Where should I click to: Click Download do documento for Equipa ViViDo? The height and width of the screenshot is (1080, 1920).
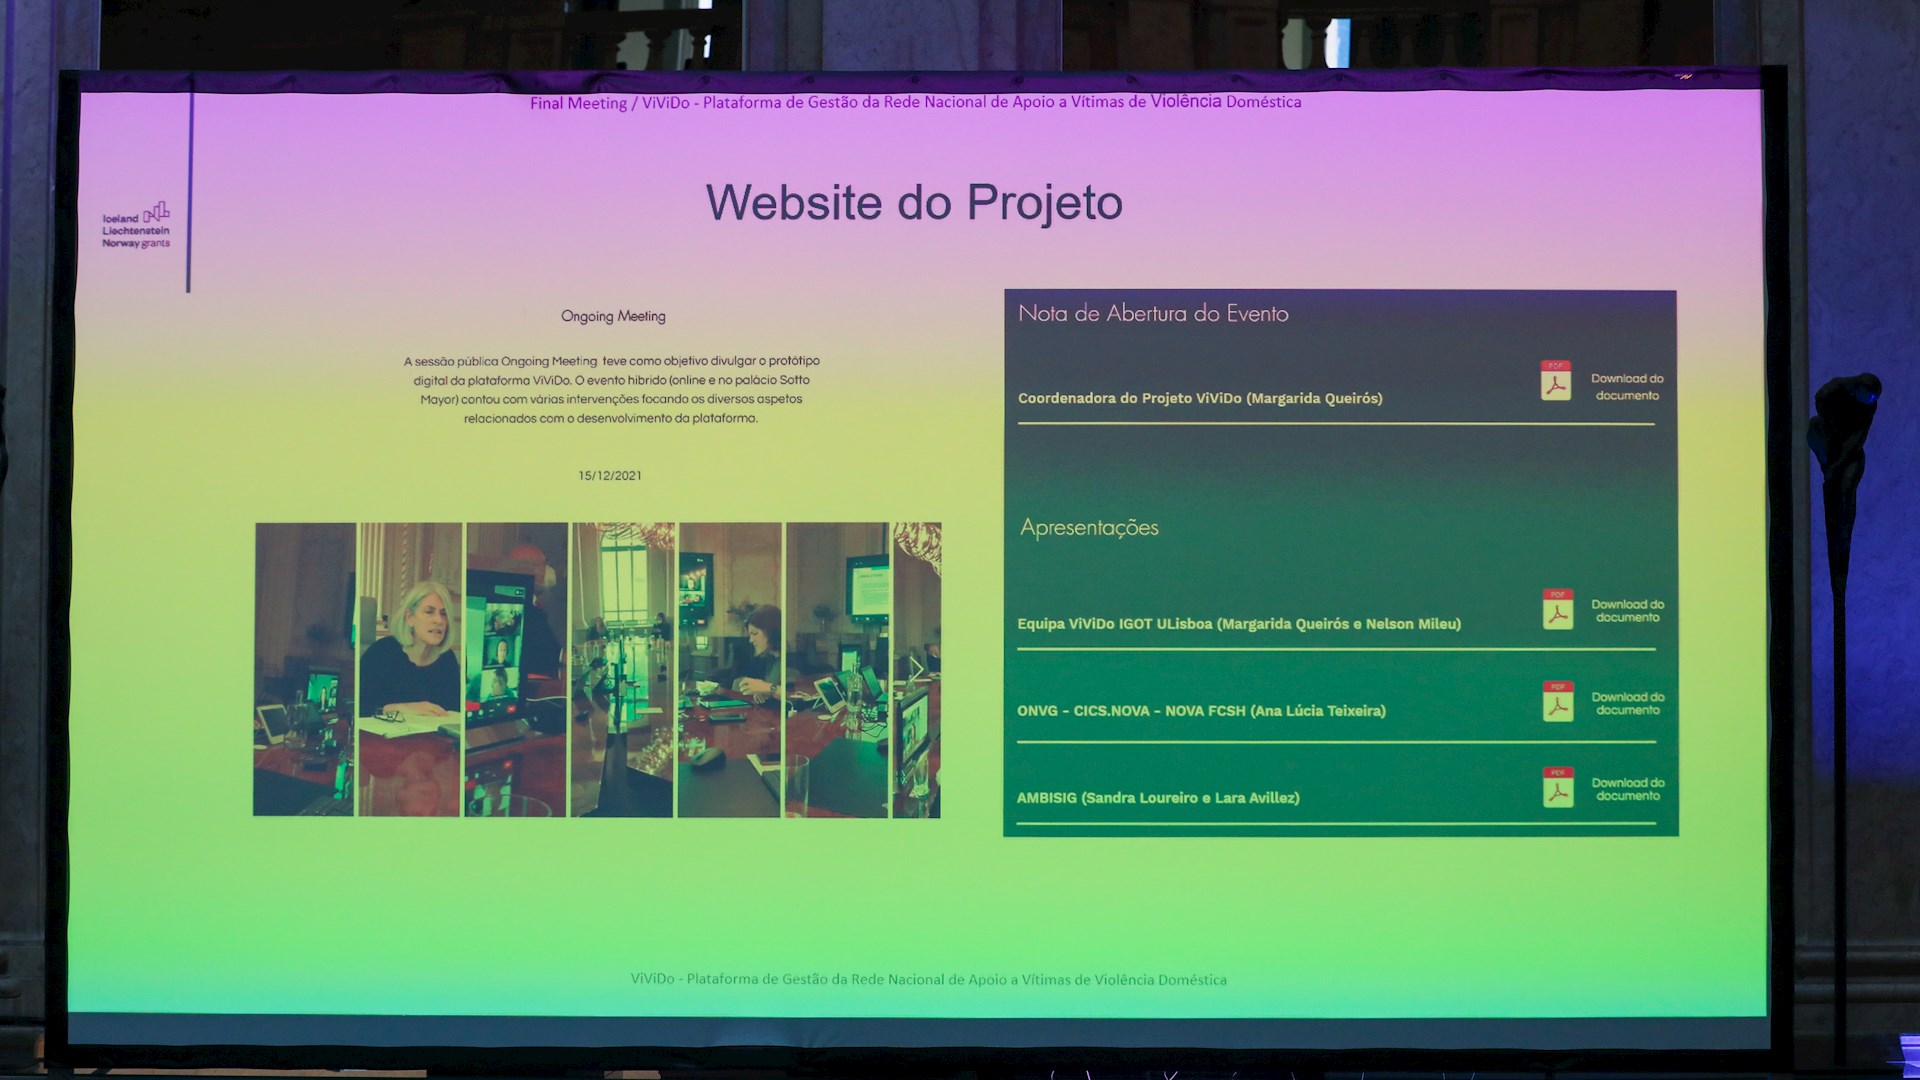1627,611
